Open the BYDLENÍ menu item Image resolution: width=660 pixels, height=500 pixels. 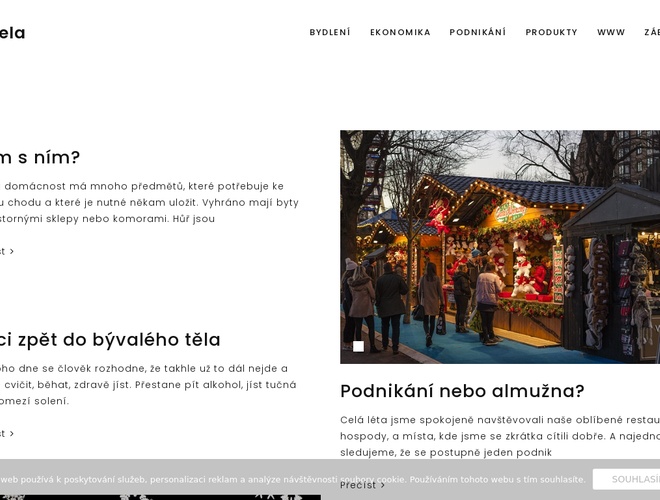[x=330, y=32]
